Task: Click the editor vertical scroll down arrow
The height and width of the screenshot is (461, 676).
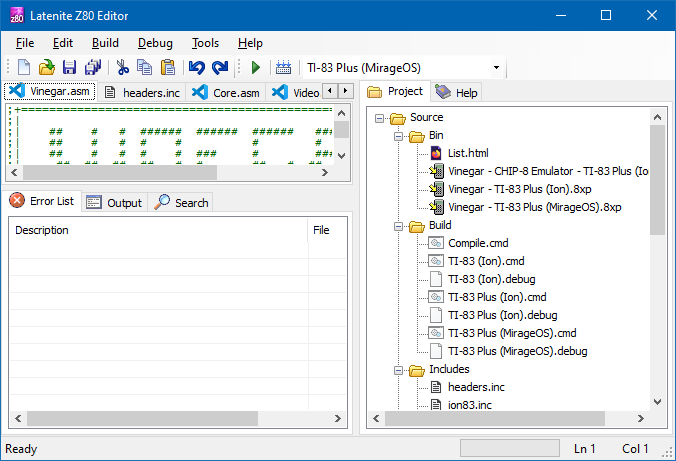Action: click(341, 156)
